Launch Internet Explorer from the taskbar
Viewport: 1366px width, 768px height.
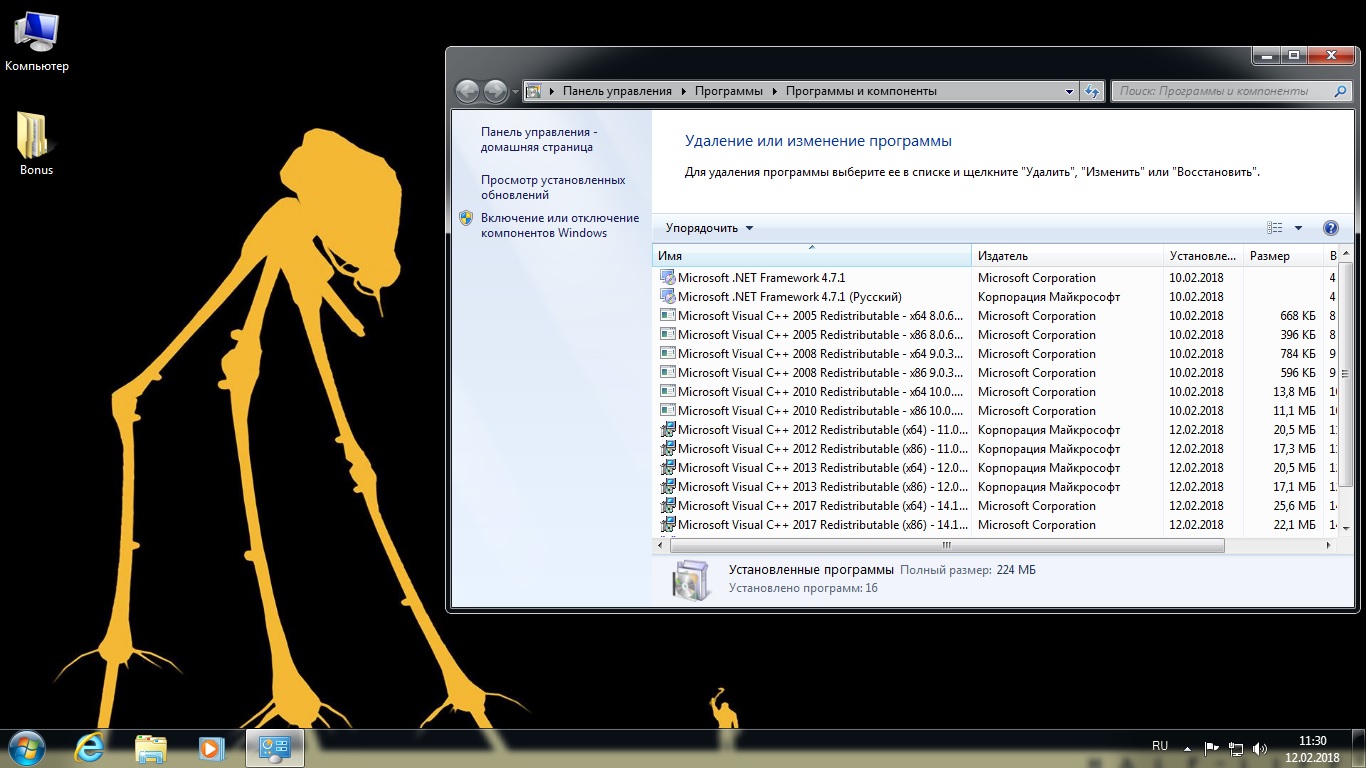click(x=90, y=748)
